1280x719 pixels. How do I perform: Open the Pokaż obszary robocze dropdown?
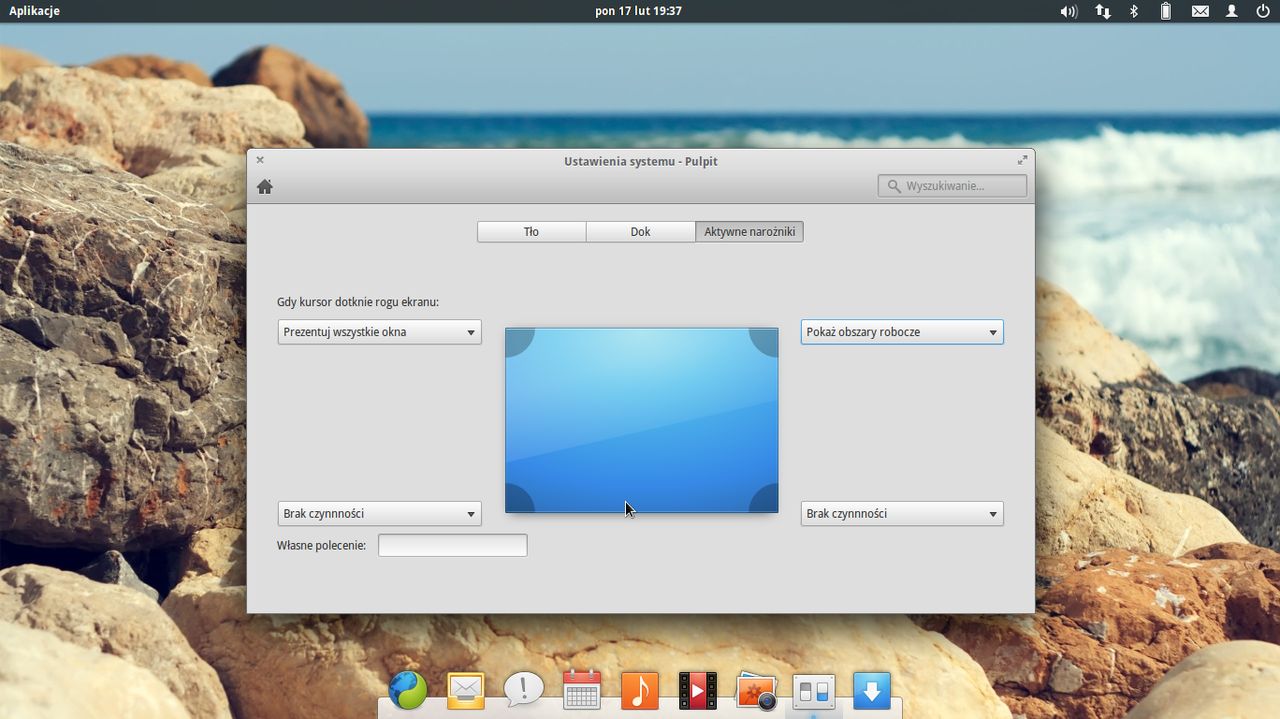click(x=902, y=332)
